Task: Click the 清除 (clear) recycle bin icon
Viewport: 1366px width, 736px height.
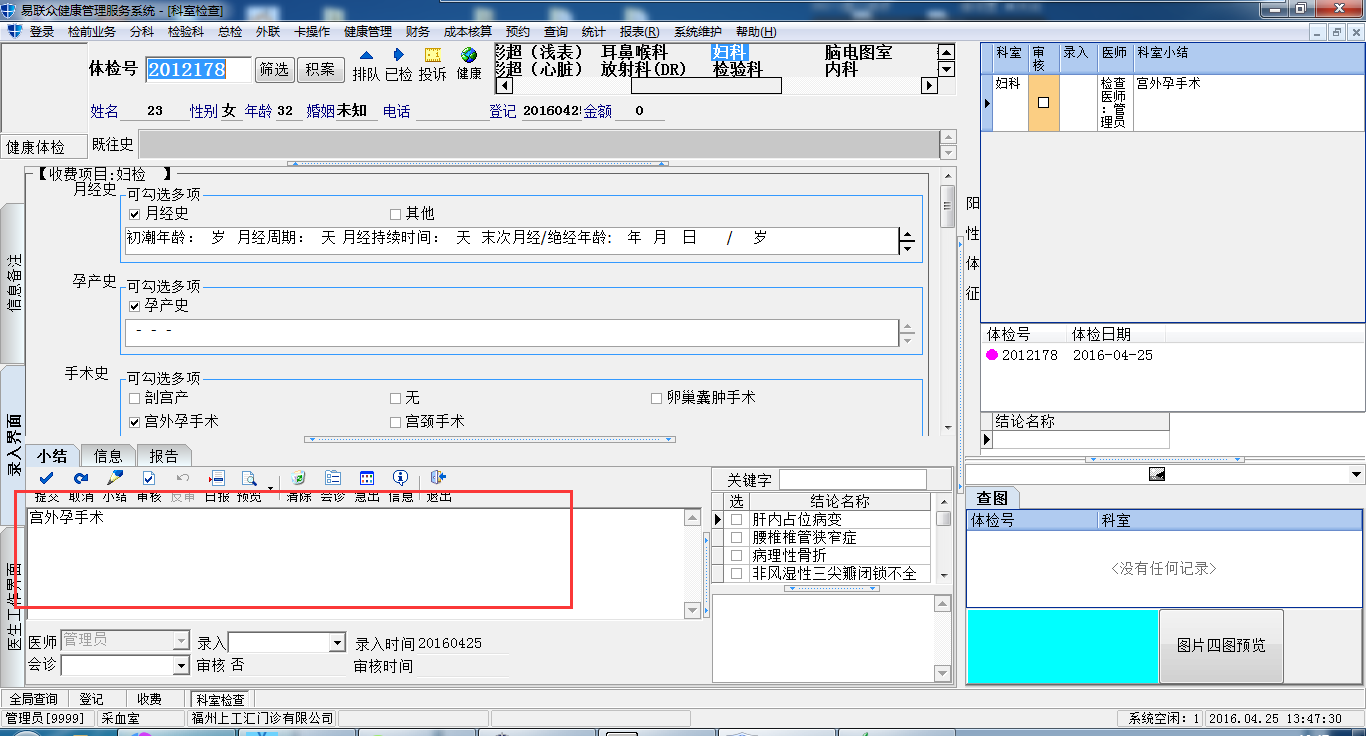Action: click(298, 478)
